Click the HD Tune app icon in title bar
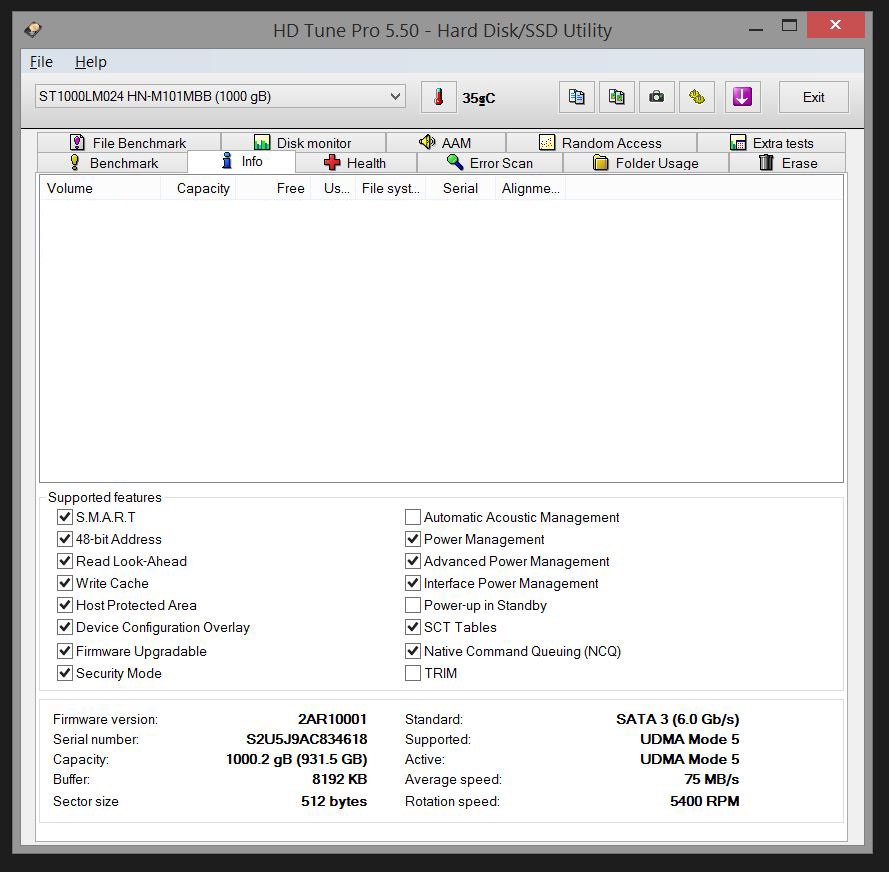The image size is (889, 872). tap(33, 29)
